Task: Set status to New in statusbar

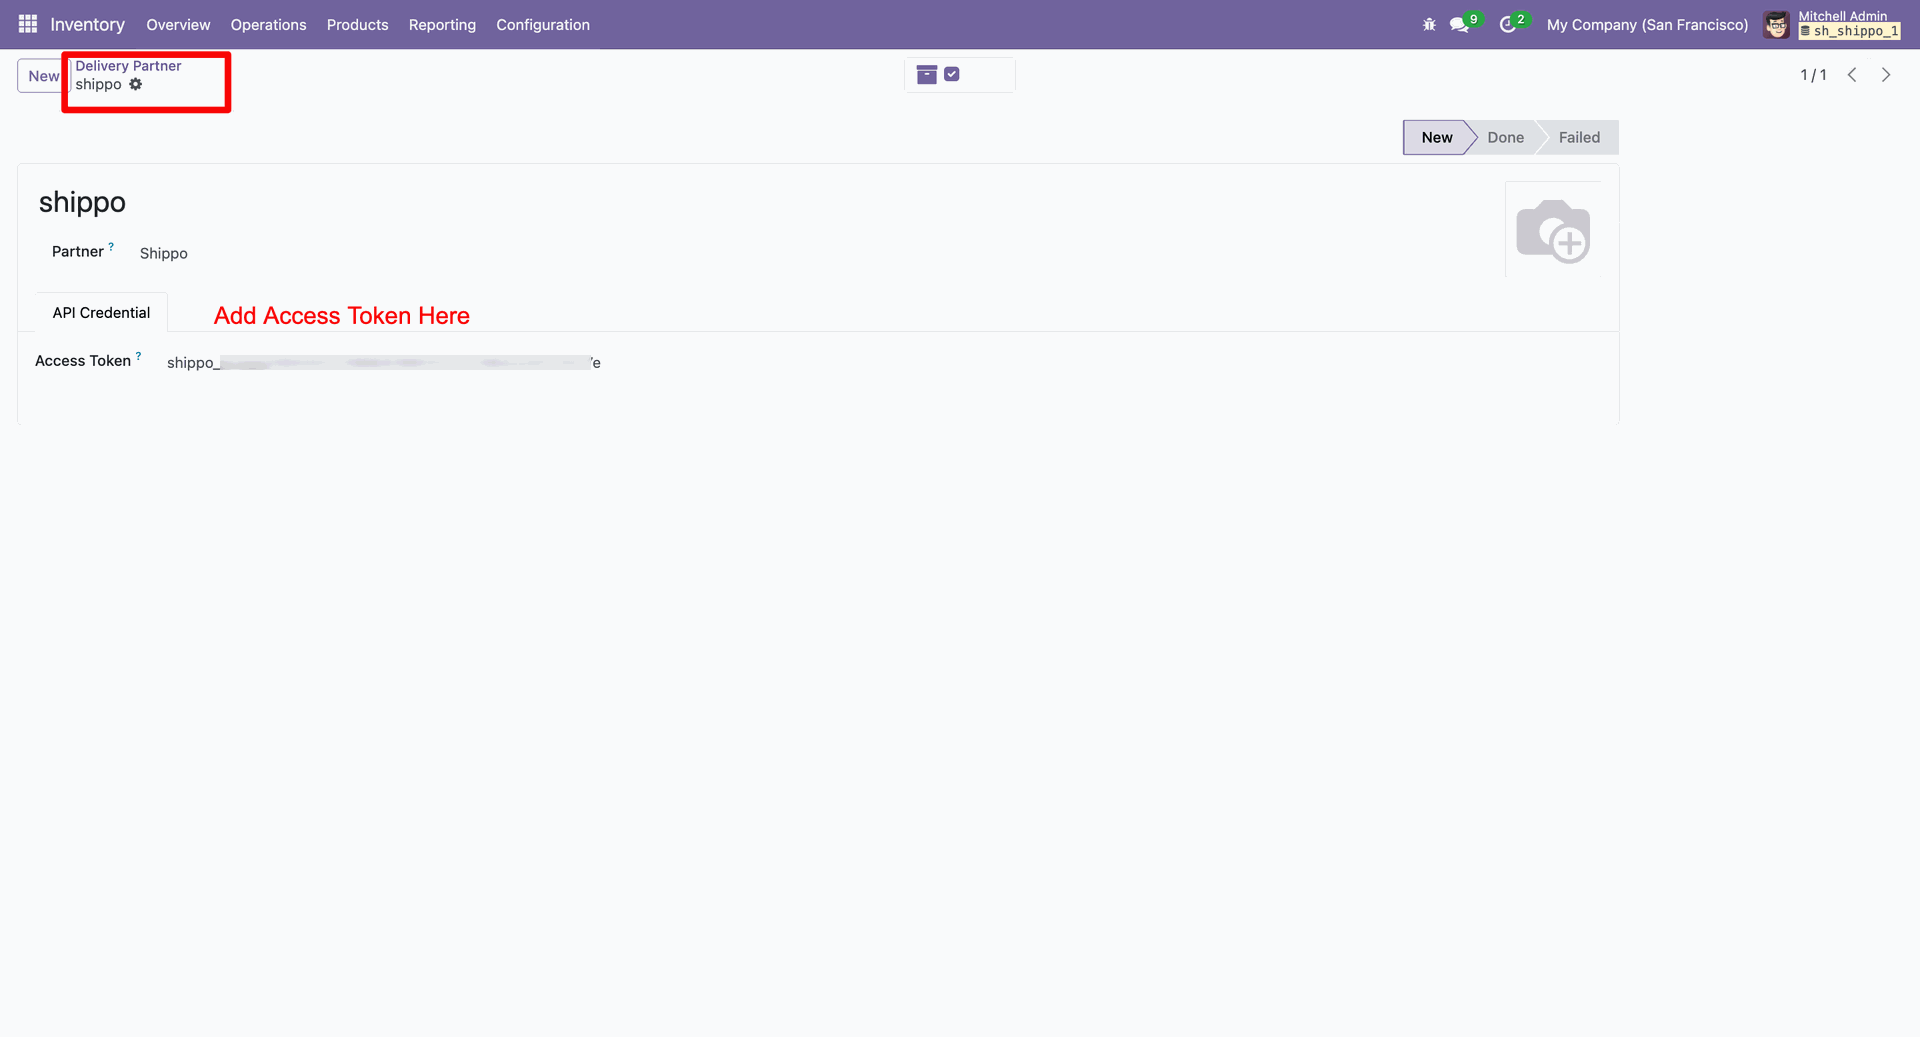Action: 1436,137
